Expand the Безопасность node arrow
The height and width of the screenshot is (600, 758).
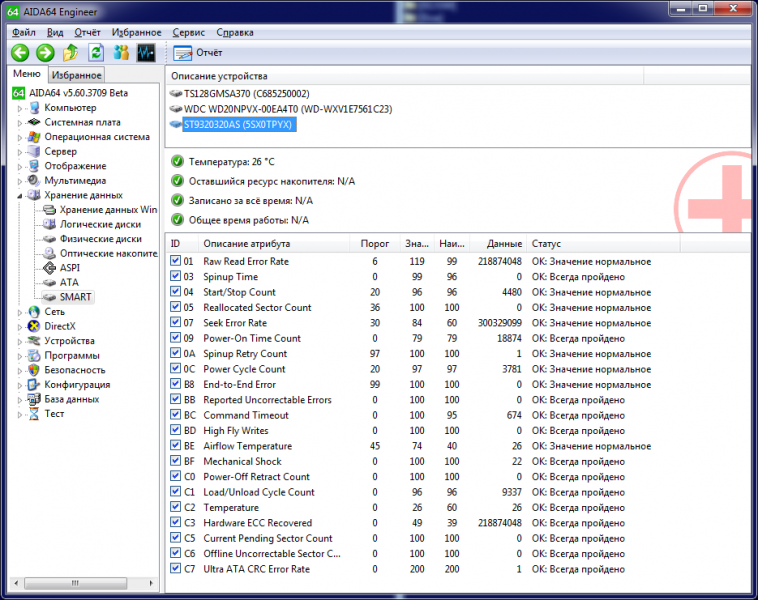(20, 371)
